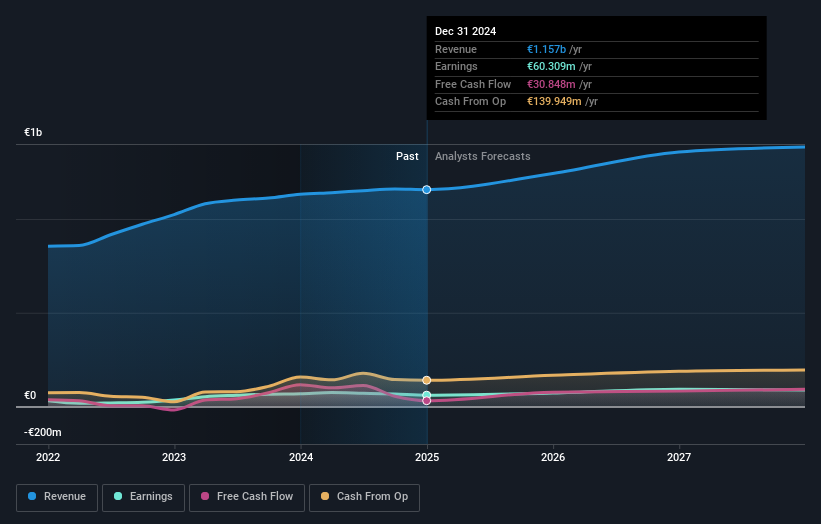Toggle the Free Cash Flow legend button

247,497
